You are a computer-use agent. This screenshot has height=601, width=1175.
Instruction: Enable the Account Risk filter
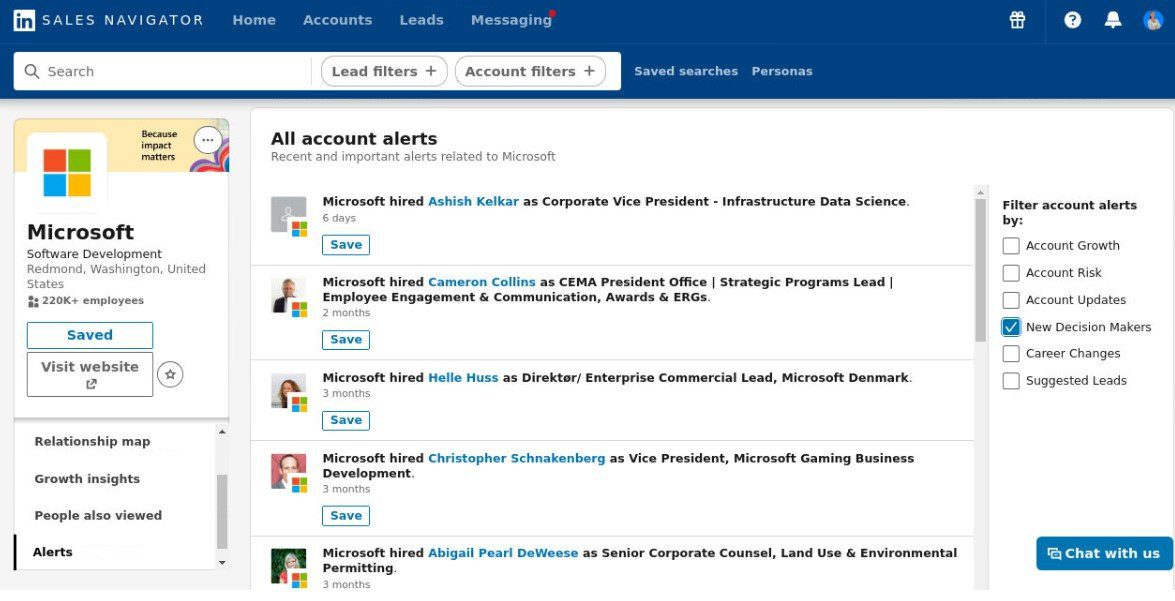(1011, 273)
